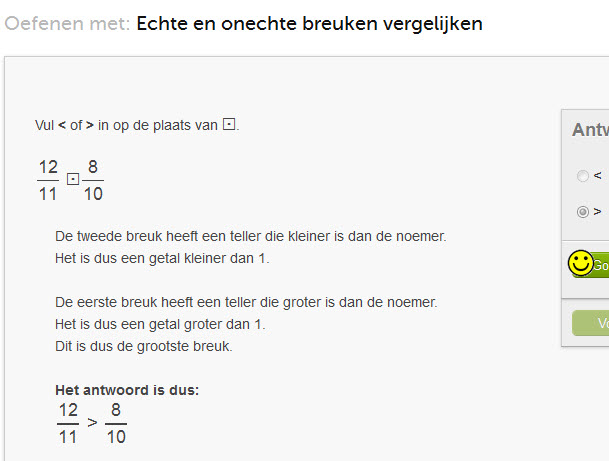
Task: Click the 12/11 fraction in the final answer
Action: pyautogui.click(x=68, y=423)
